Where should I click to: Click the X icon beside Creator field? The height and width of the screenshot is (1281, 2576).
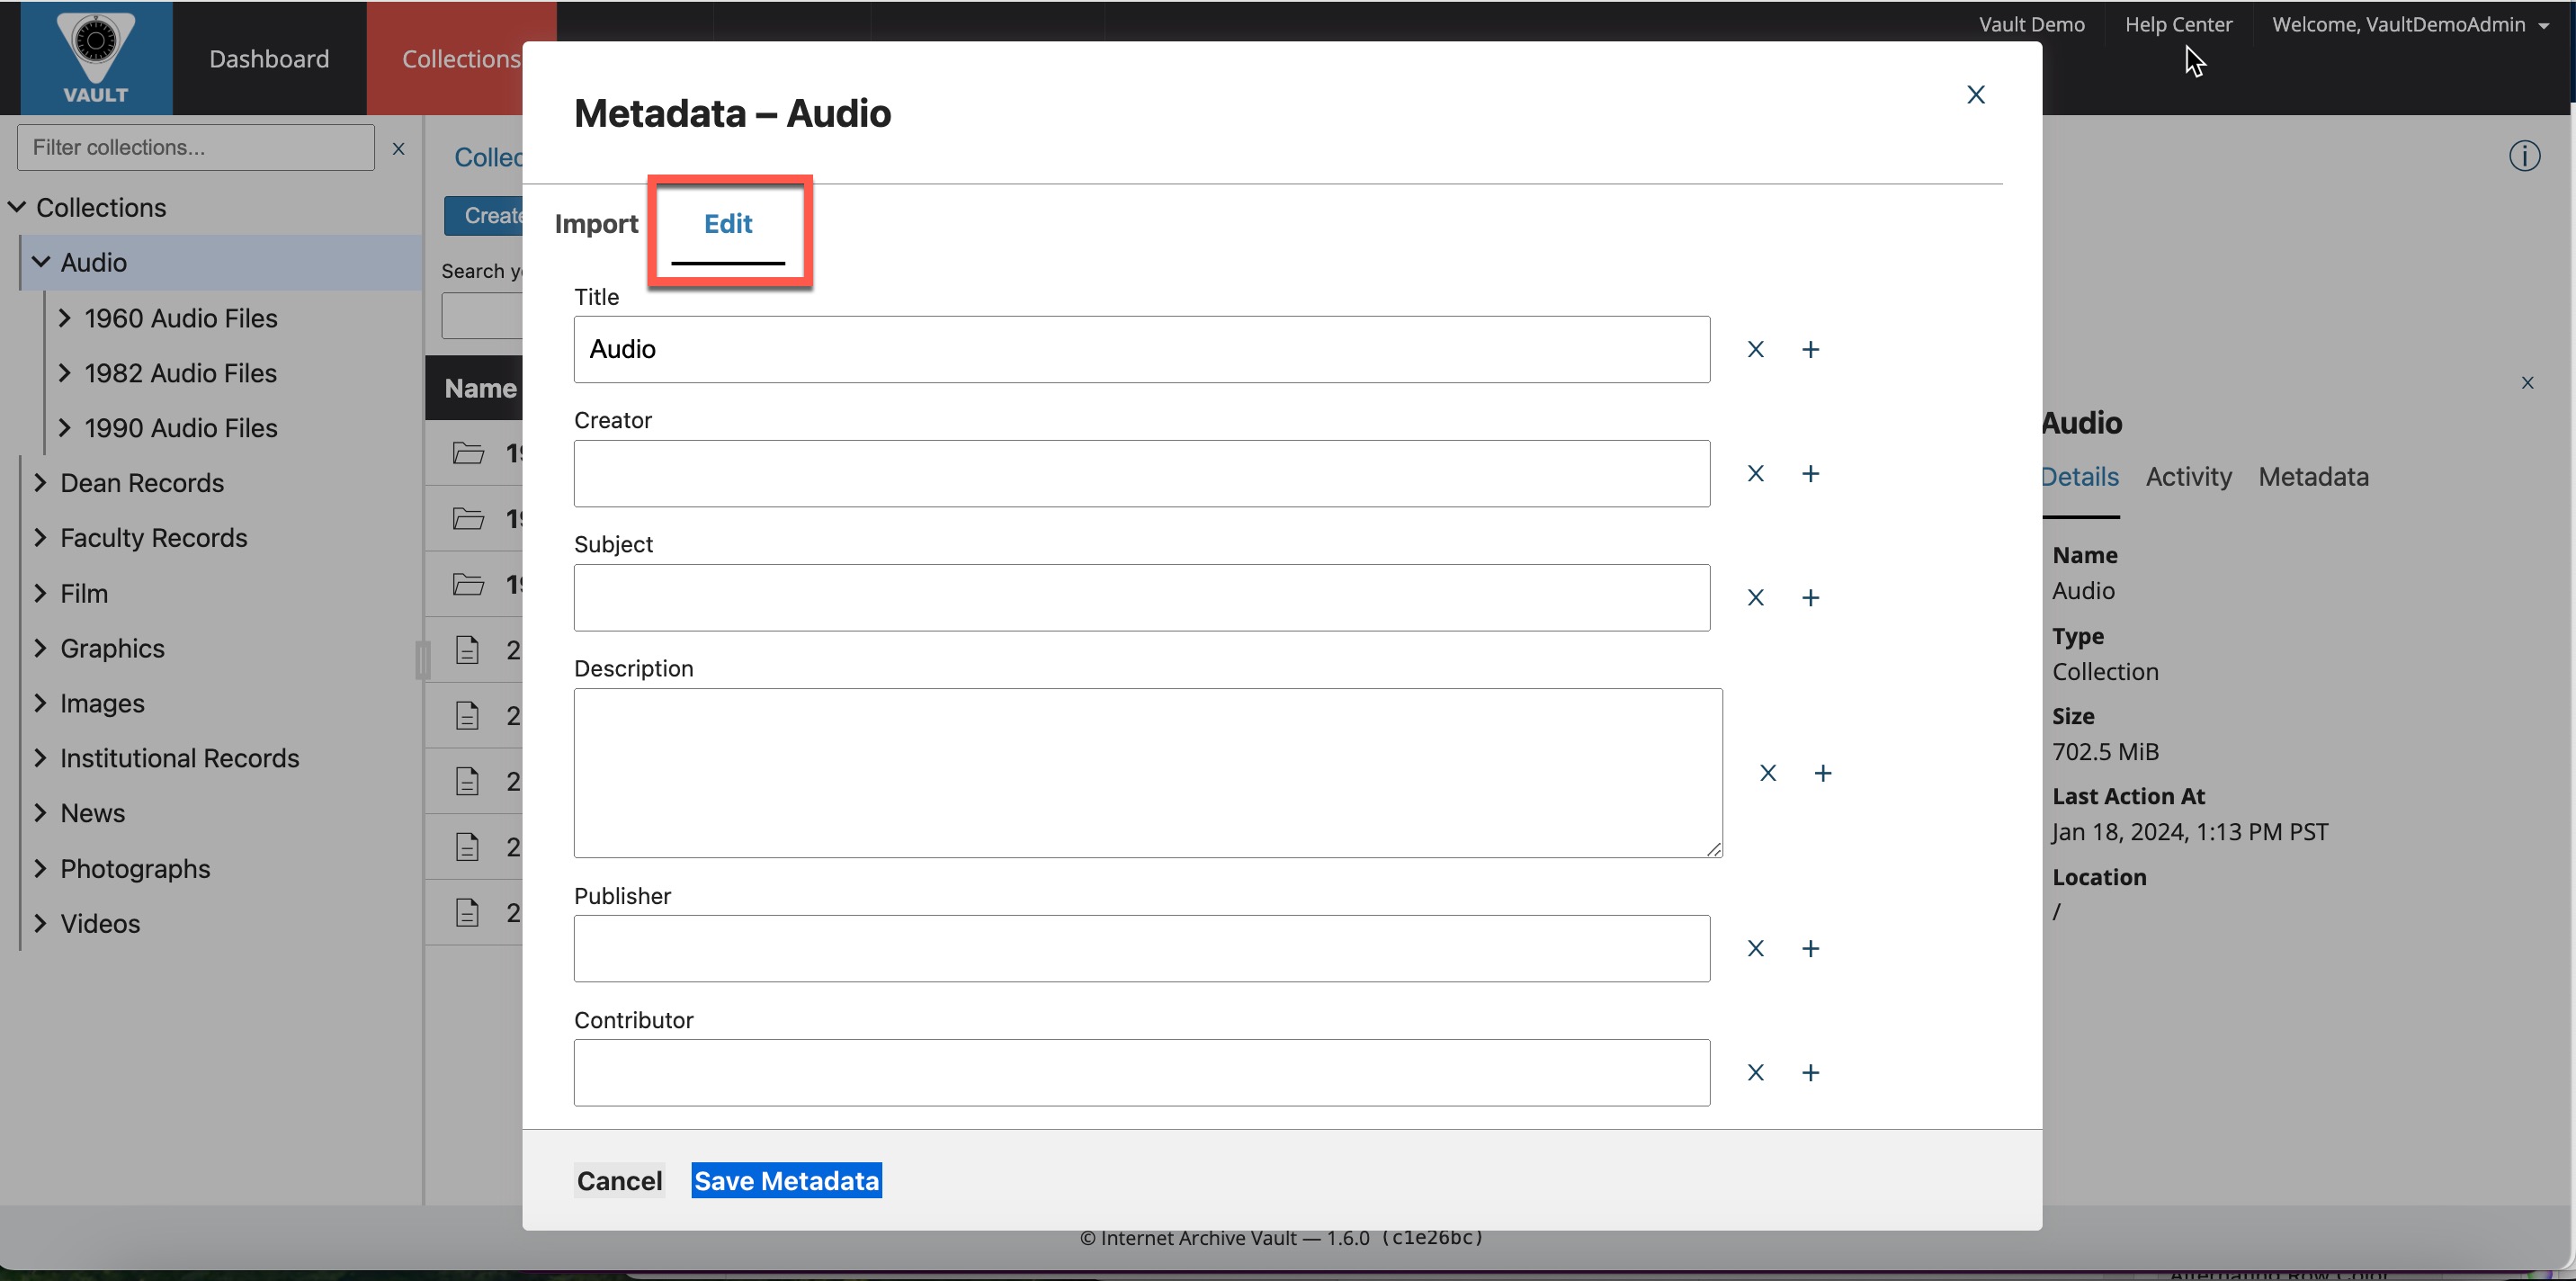pos(1755,473)
